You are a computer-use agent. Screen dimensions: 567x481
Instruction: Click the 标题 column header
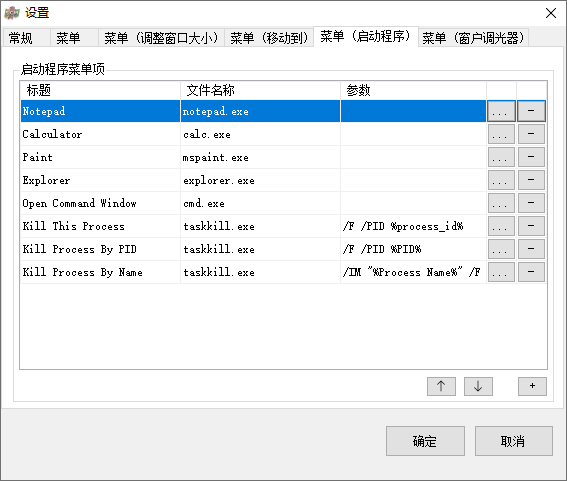click(x=100, y=90)
